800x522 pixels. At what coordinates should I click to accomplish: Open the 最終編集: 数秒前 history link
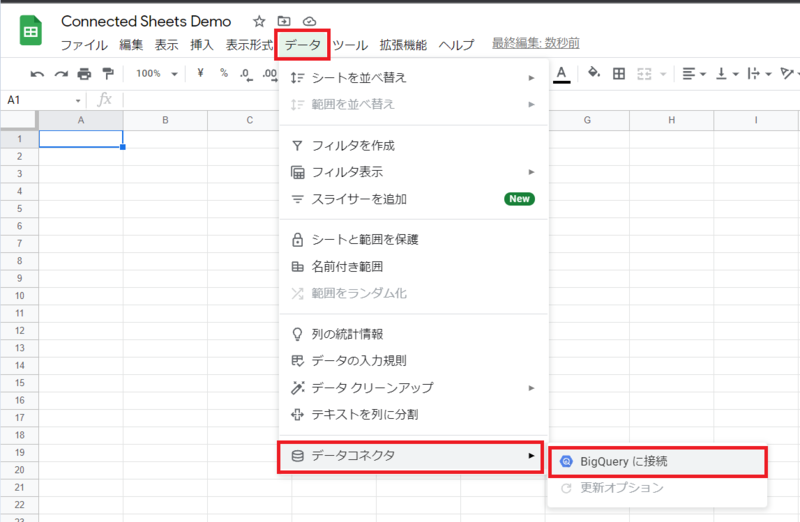(x=536, y=43)
